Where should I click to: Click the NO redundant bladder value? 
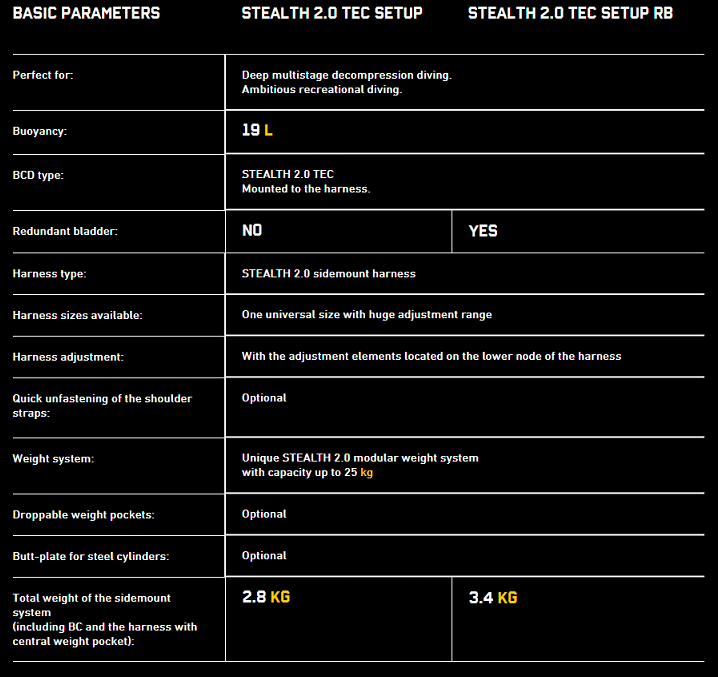(252, 231)
